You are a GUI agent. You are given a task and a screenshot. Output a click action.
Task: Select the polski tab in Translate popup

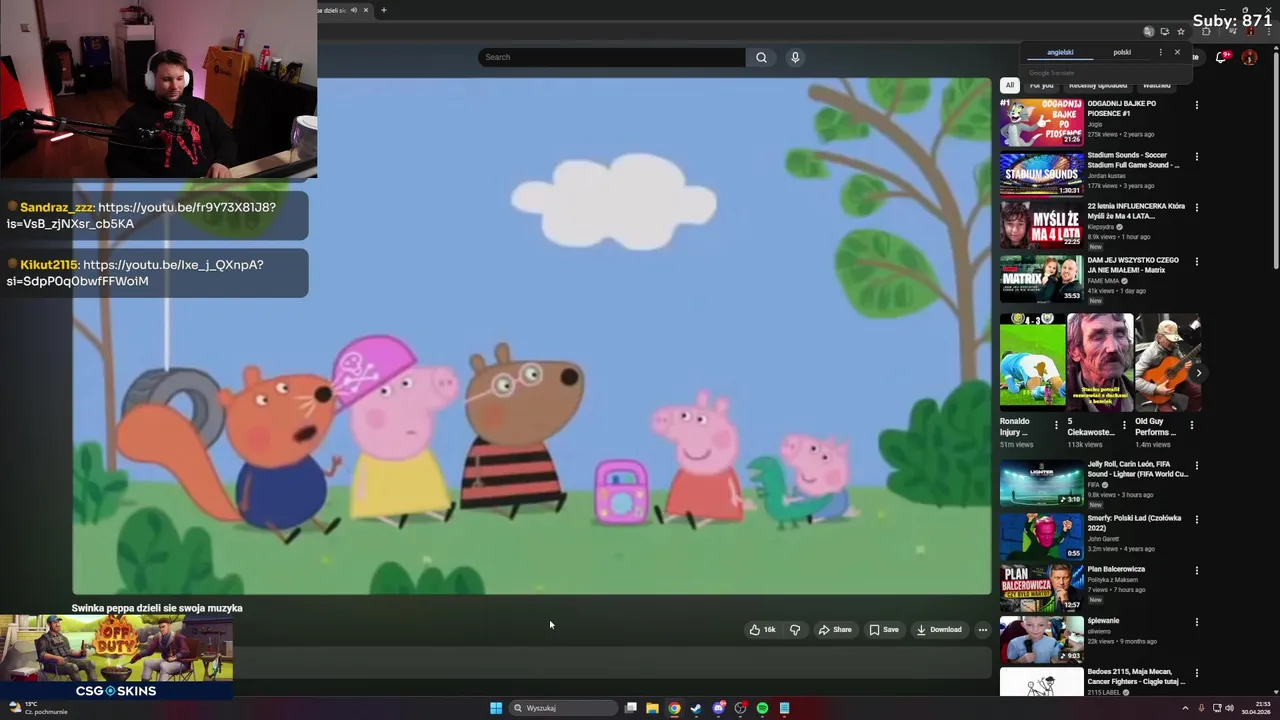[1122, 53]
